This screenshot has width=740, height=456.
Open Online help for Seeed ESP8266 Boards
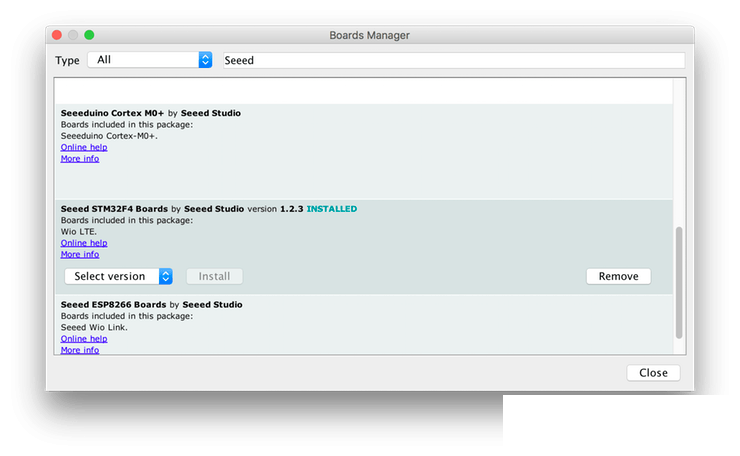[x=84, y=339]
